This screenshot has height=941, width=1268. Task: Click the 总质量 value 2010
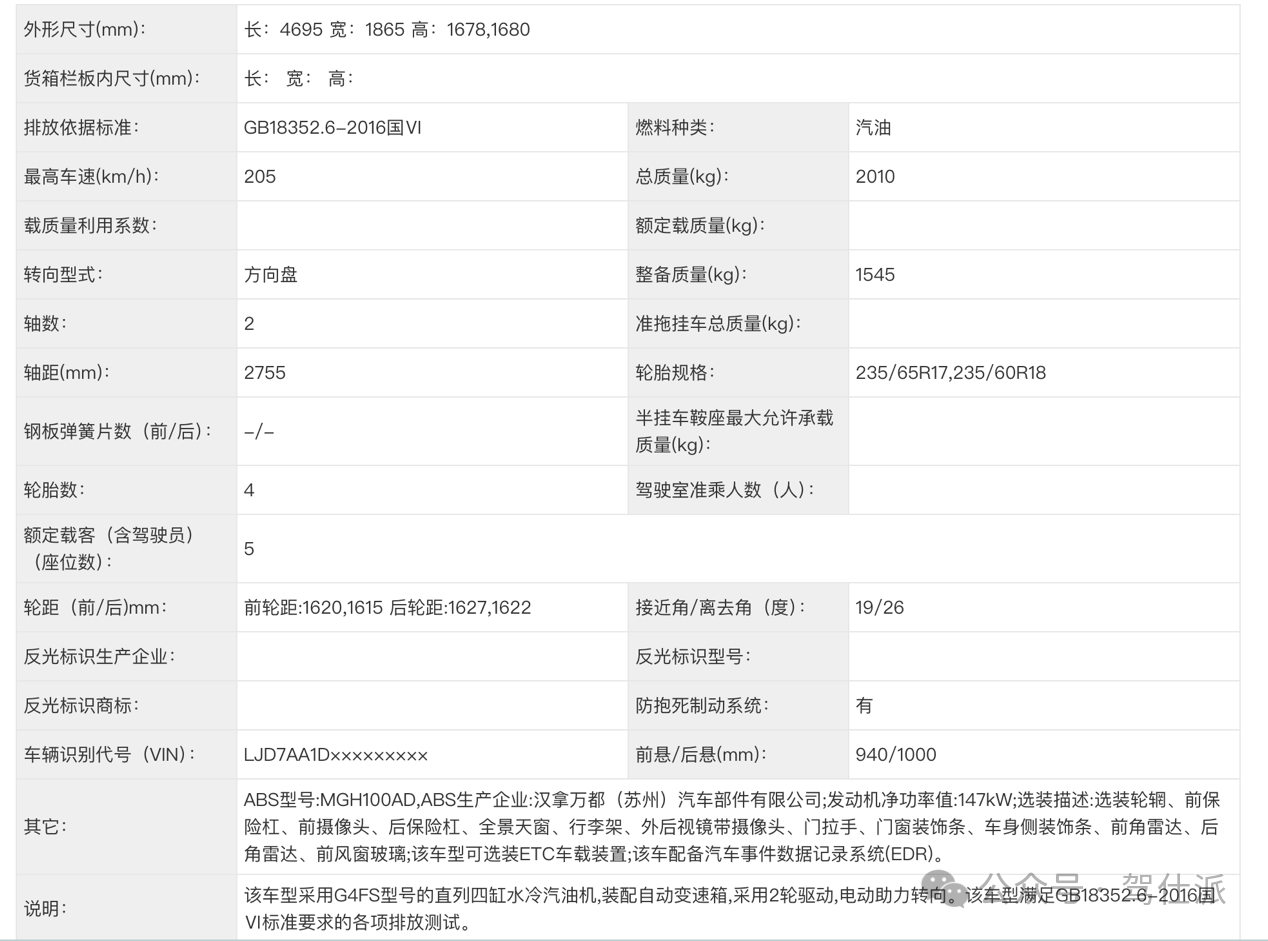875,176
